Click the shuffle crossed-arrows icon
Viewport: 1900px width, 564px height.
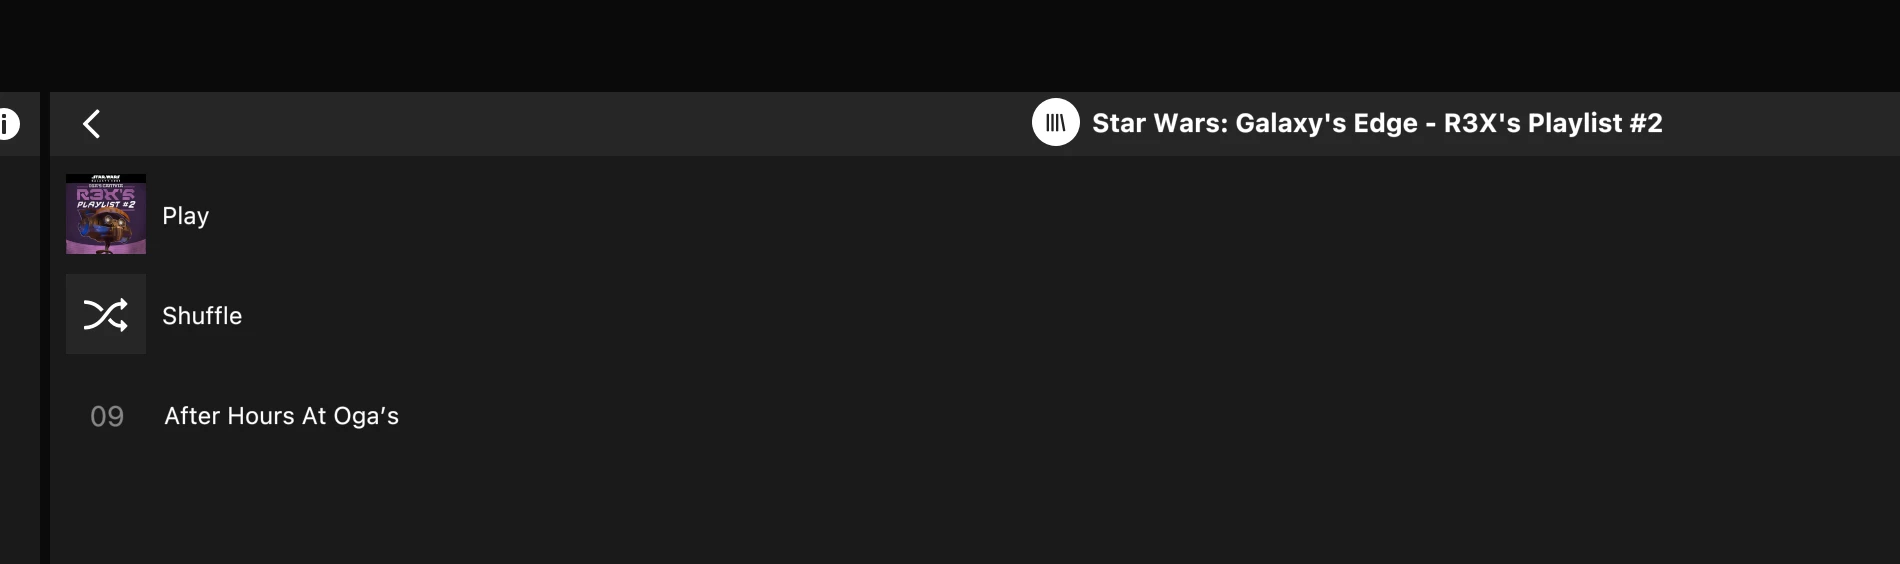(105, 315)
